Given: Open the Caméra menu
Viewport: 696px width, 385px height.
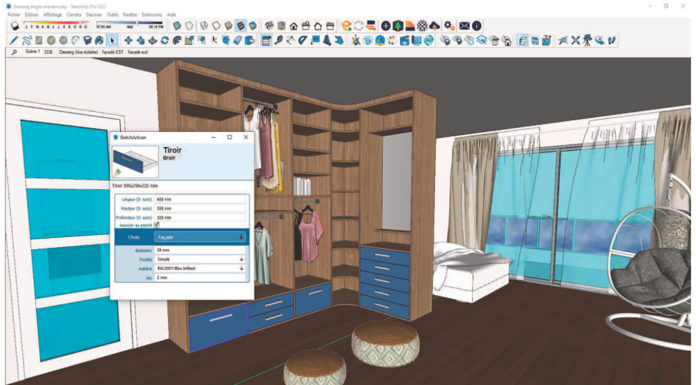Looking at the screenshot, I should pos(74,15).
